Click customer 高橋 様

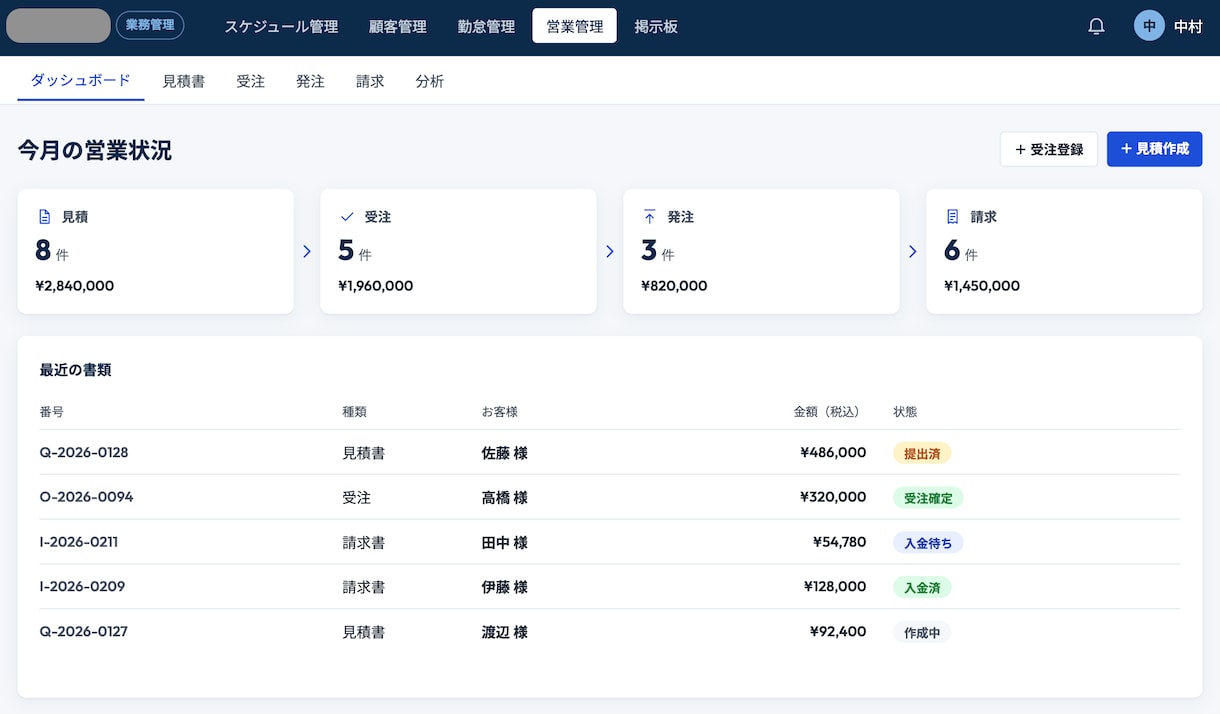point(504,498)
